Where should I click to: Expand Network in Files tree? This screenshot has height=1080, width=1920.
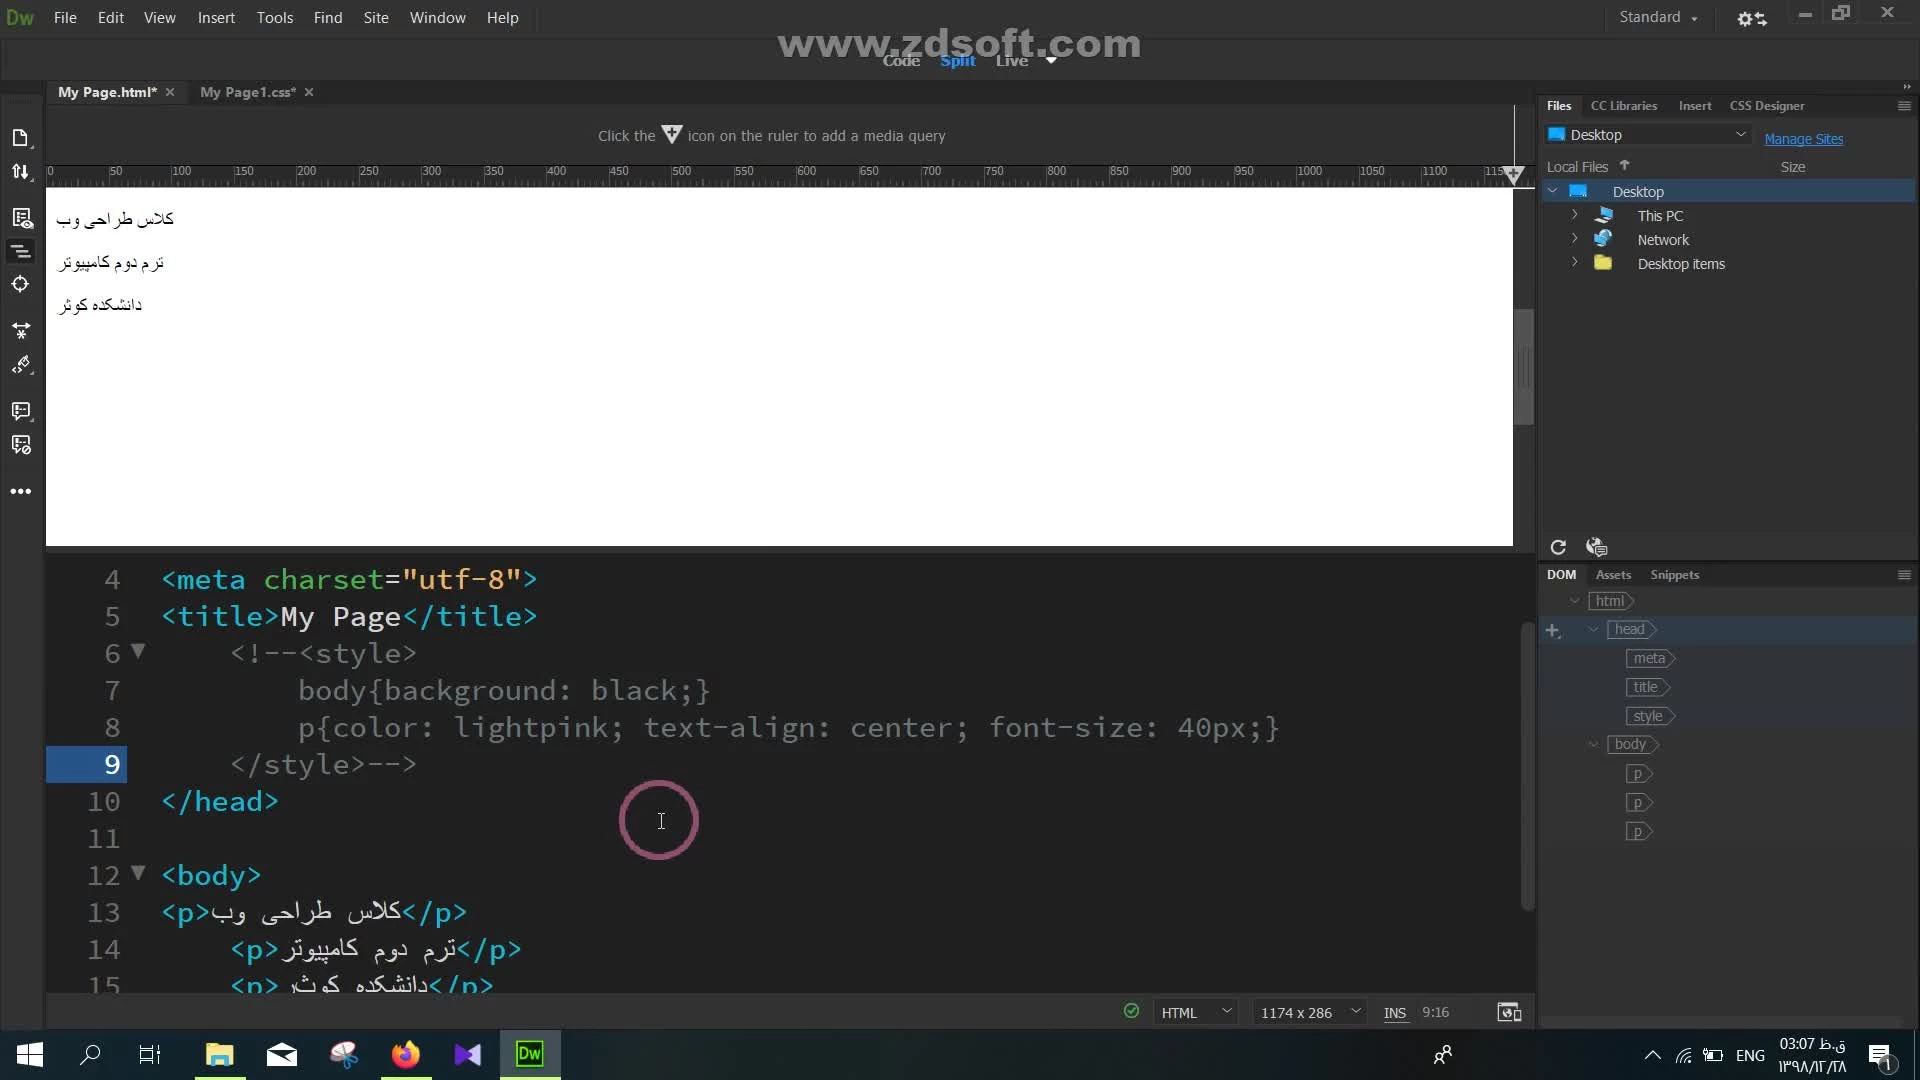coord(1574,239)
